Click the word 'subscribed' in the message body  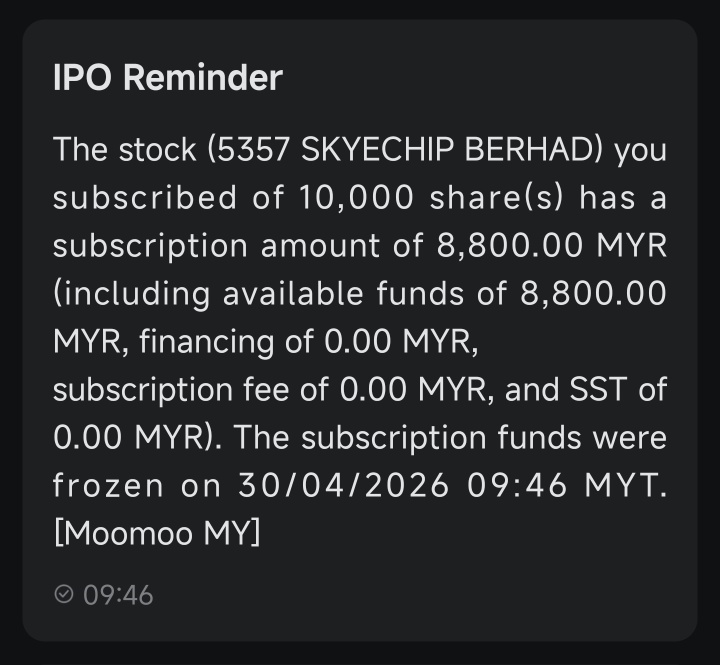point(145,198)
